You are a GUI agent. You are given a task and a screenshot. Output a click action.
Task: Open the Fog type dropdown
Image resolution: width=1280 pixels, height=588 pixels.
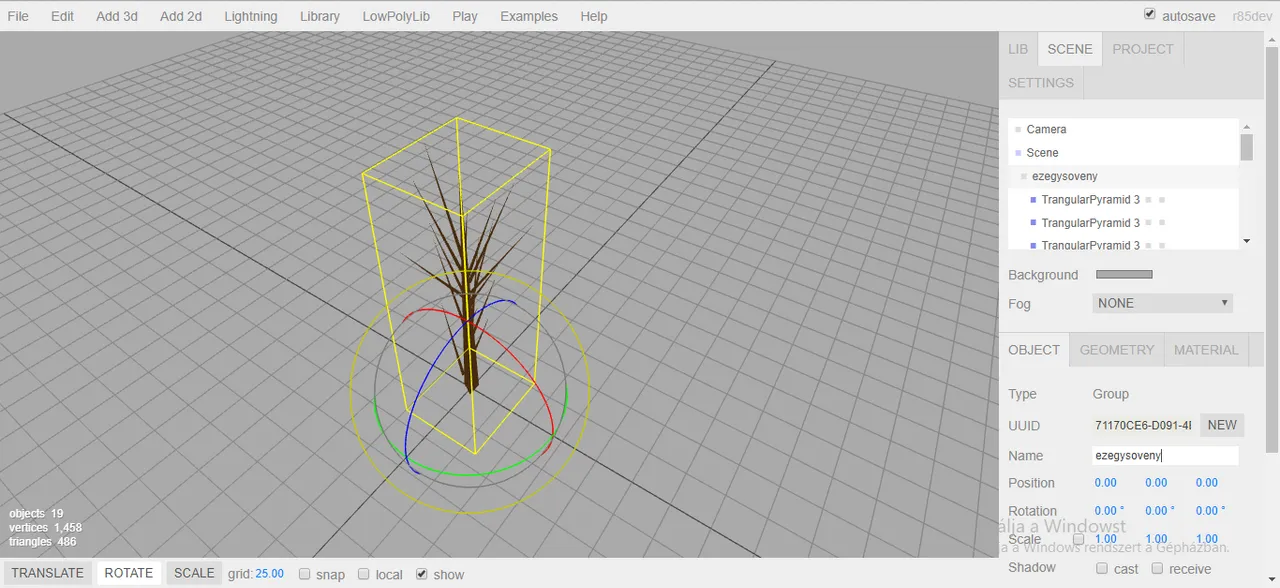[1162, 303]
